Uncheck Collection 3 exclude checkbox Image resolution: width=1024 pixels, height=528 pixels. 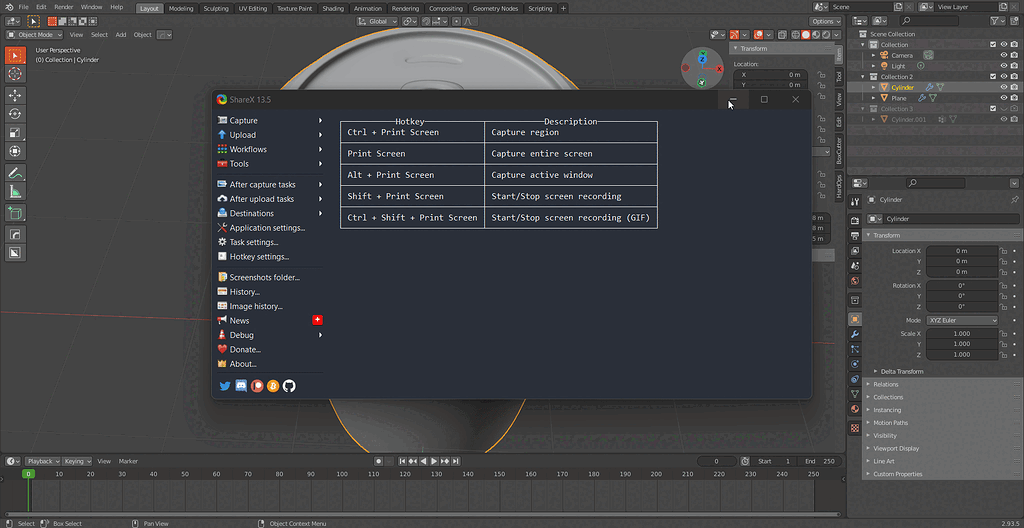(993, 108)
